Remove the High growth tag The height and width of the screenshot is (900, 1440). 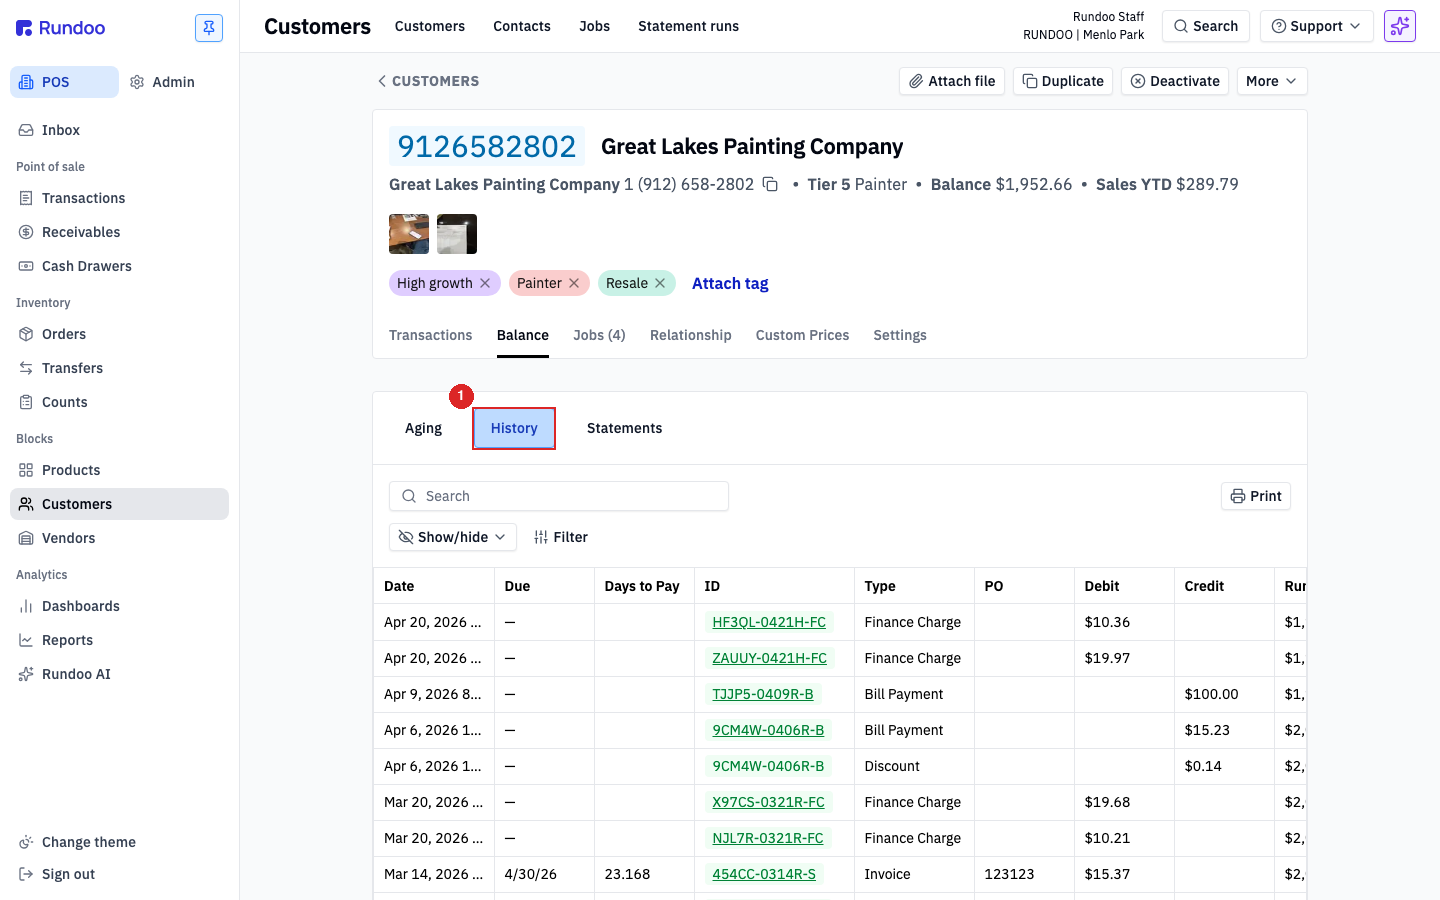[x=485, y=283]
